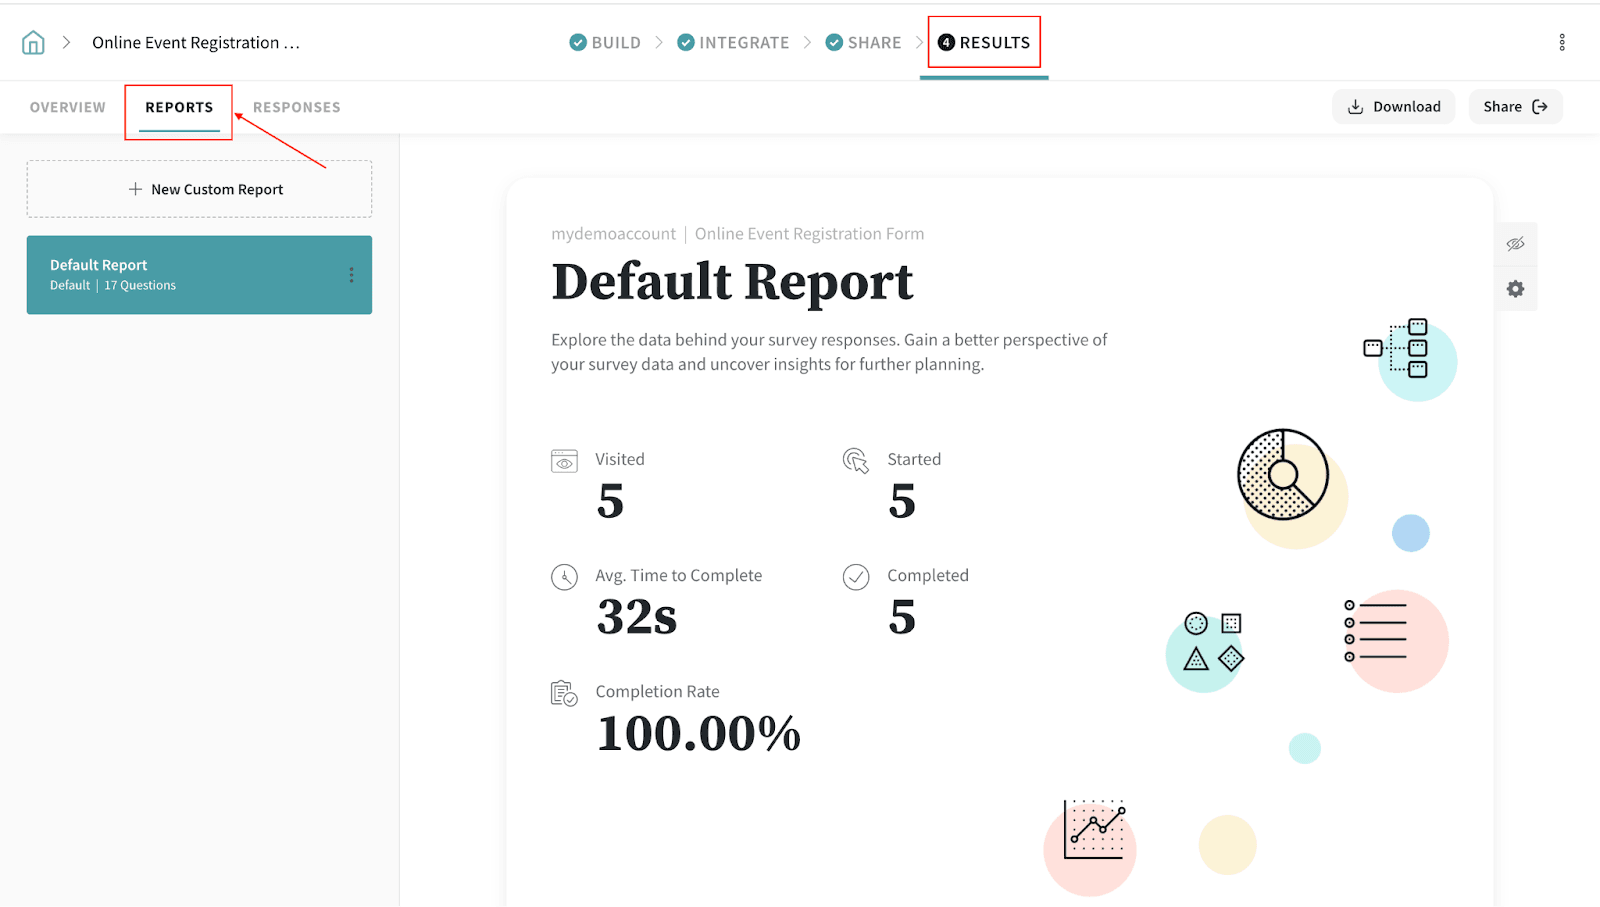The height and width of the screenshot is (907, 1600).
Task: Switch to the Overview tab
Action: click(67, 107)
